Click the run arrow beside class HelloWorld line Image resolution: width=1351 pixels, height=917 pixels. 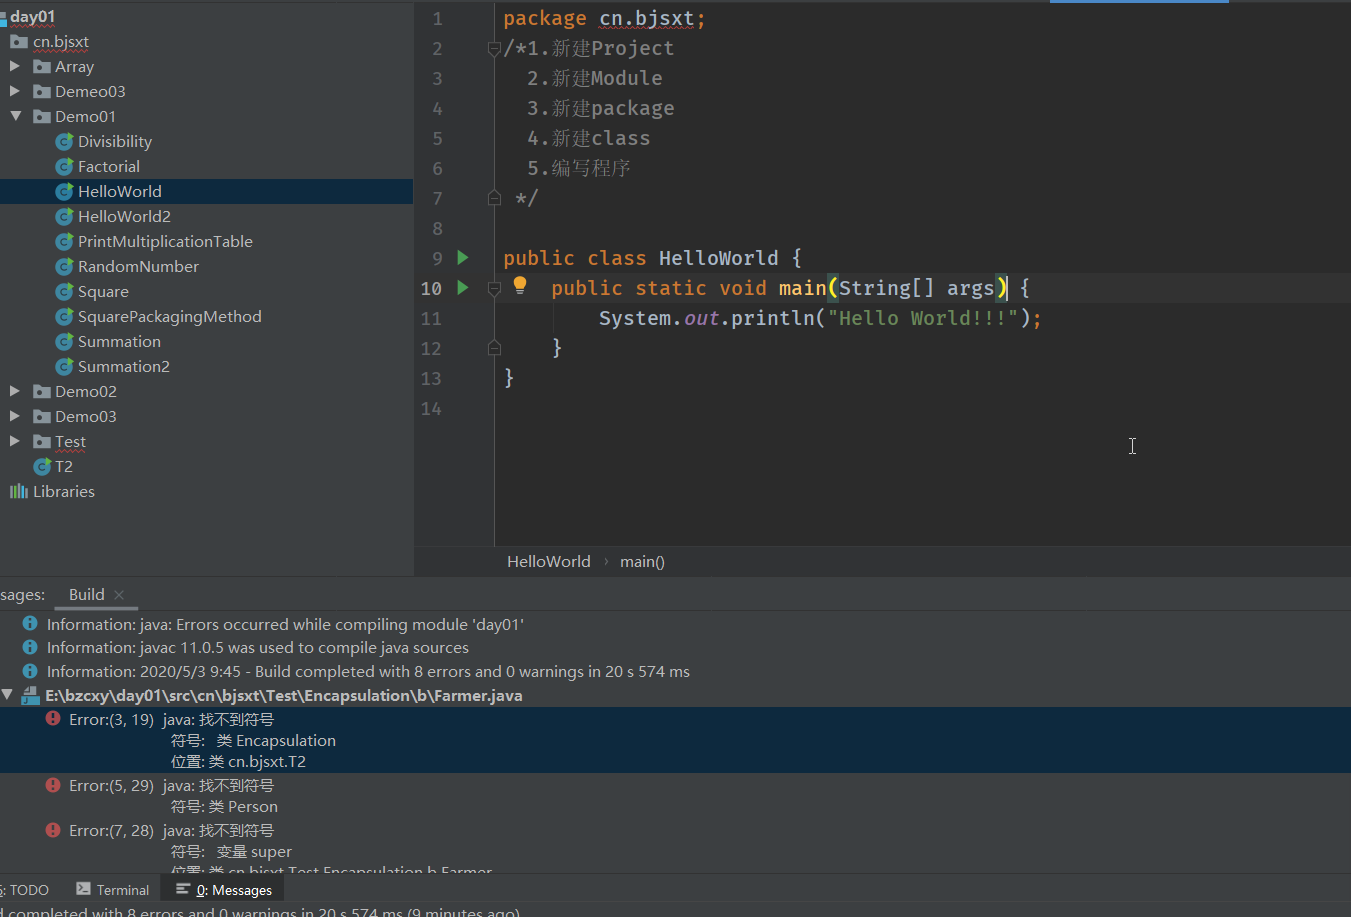tap(463, 258)
